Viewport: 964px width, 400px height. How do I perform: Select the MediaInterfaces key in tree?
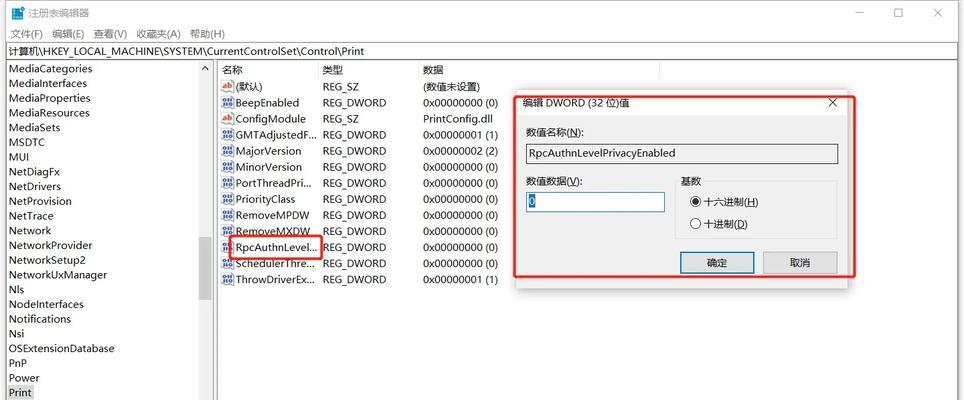point(48,84)
